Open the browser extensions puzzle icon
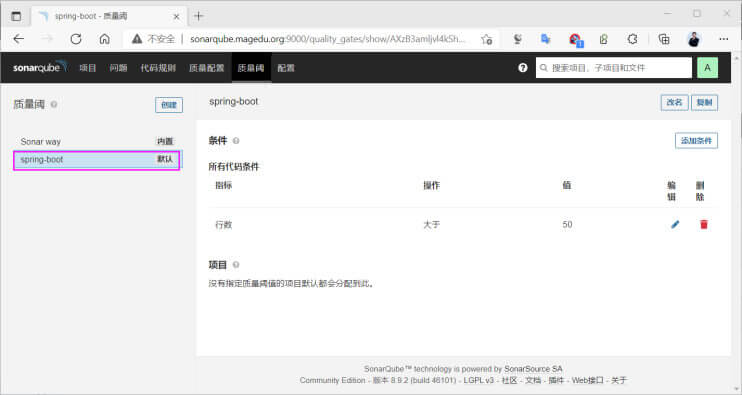 (x=633, y=39)
